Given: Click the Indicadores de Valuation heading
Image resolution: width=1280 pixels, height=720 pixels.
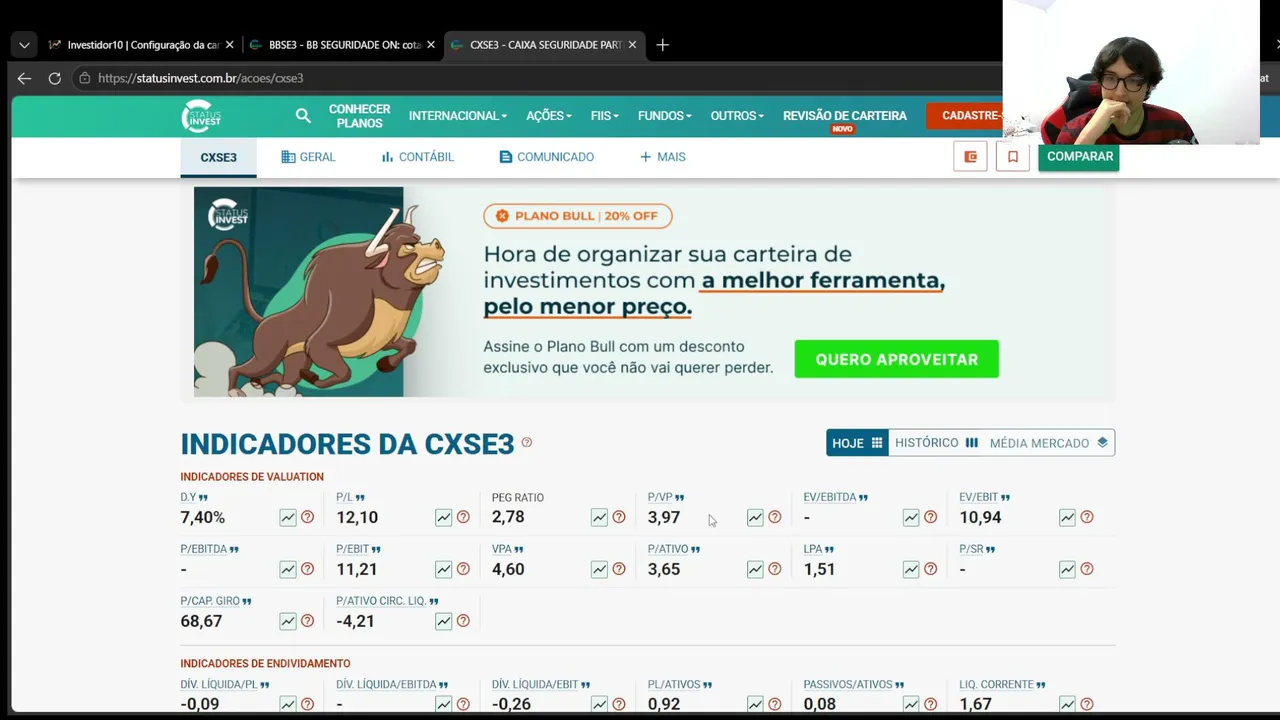Looking at the screenshot, I should pyautogui.click(x=252, y=477).
